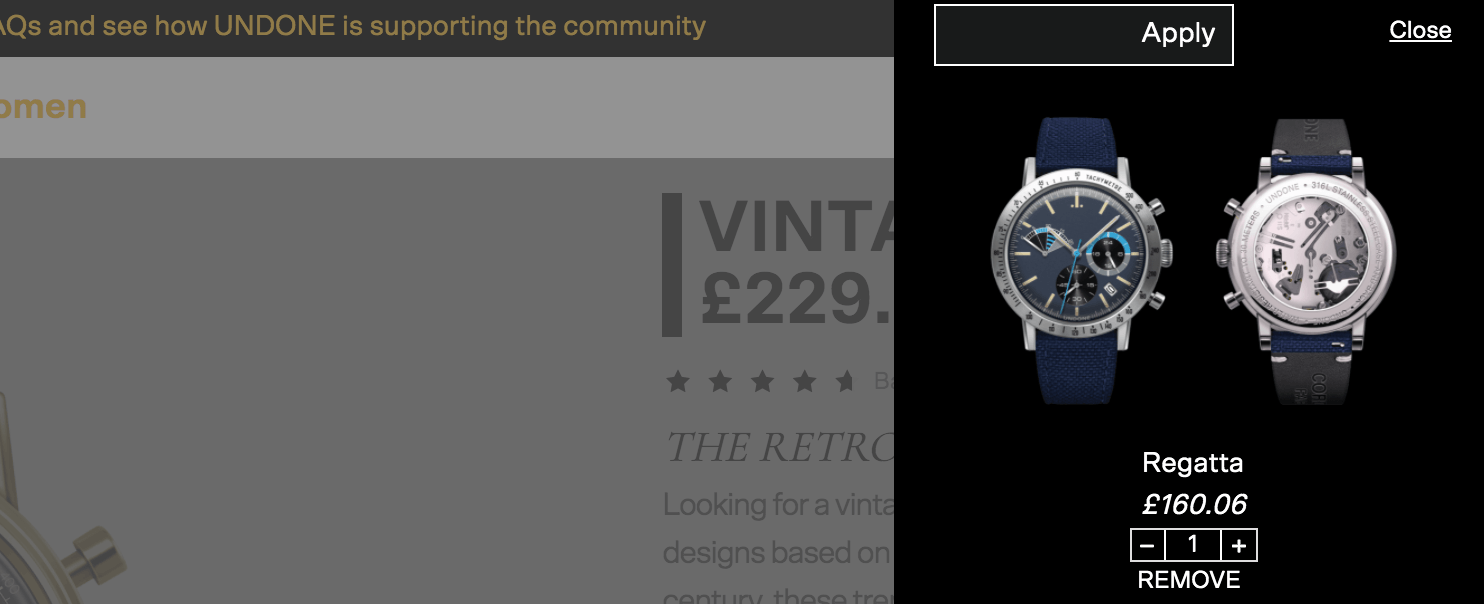1484x604 pixels.
Task: Increase Regatta quantity with the plus button
Action: coord(1239,546)
